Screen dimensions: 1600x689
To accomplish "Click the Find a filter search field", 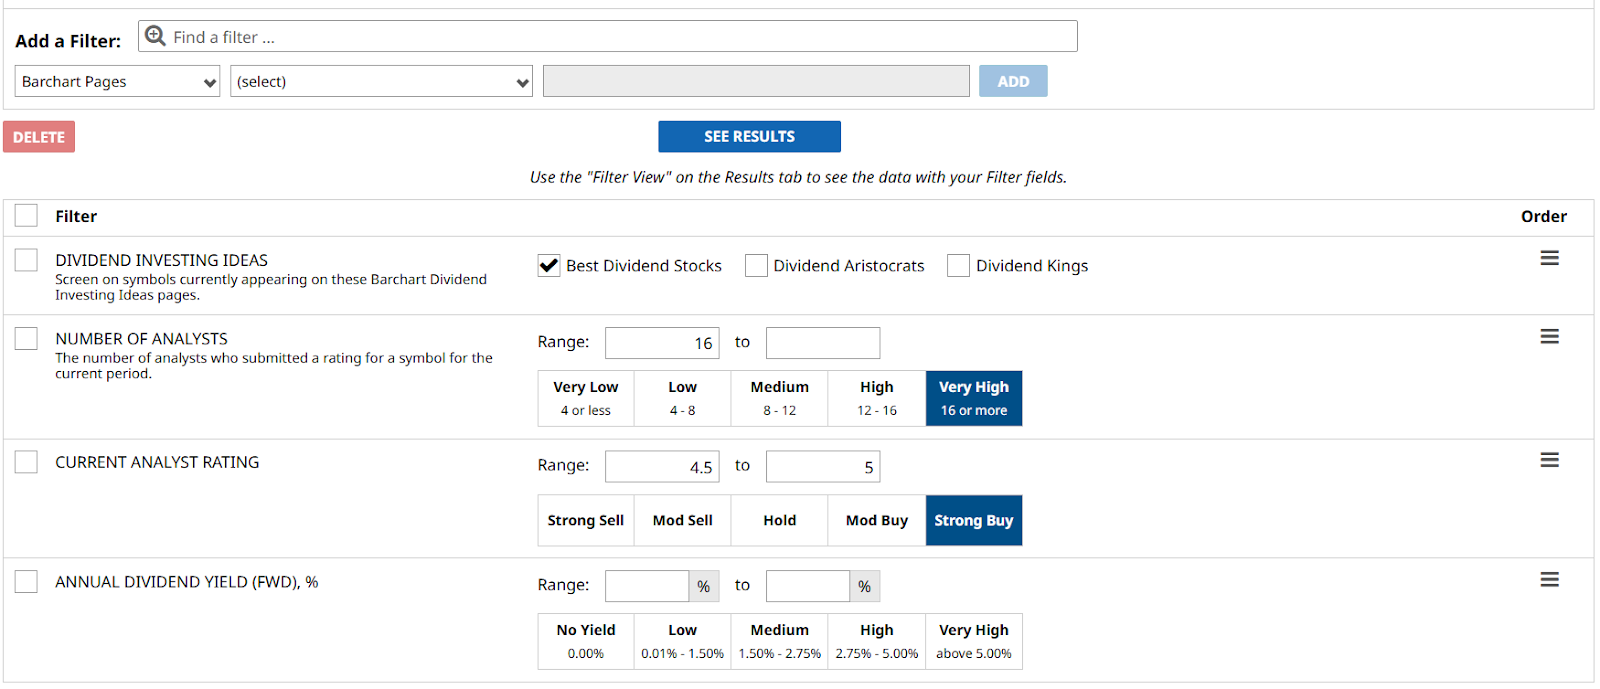I will tap(620, 37).
